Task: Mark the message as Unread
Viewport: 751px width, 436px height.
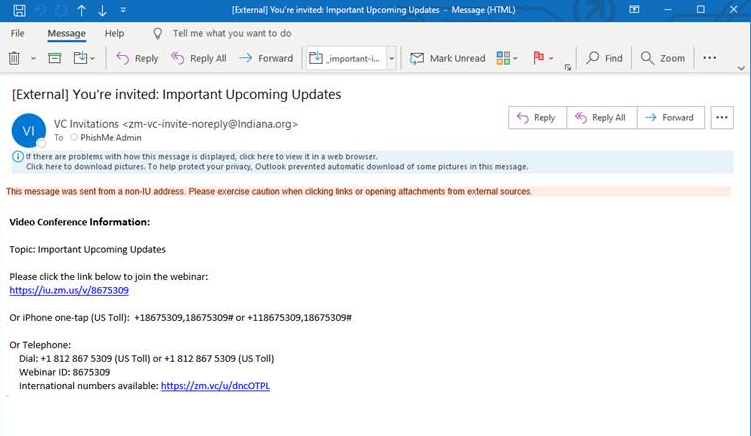Action: click(447, 58)
